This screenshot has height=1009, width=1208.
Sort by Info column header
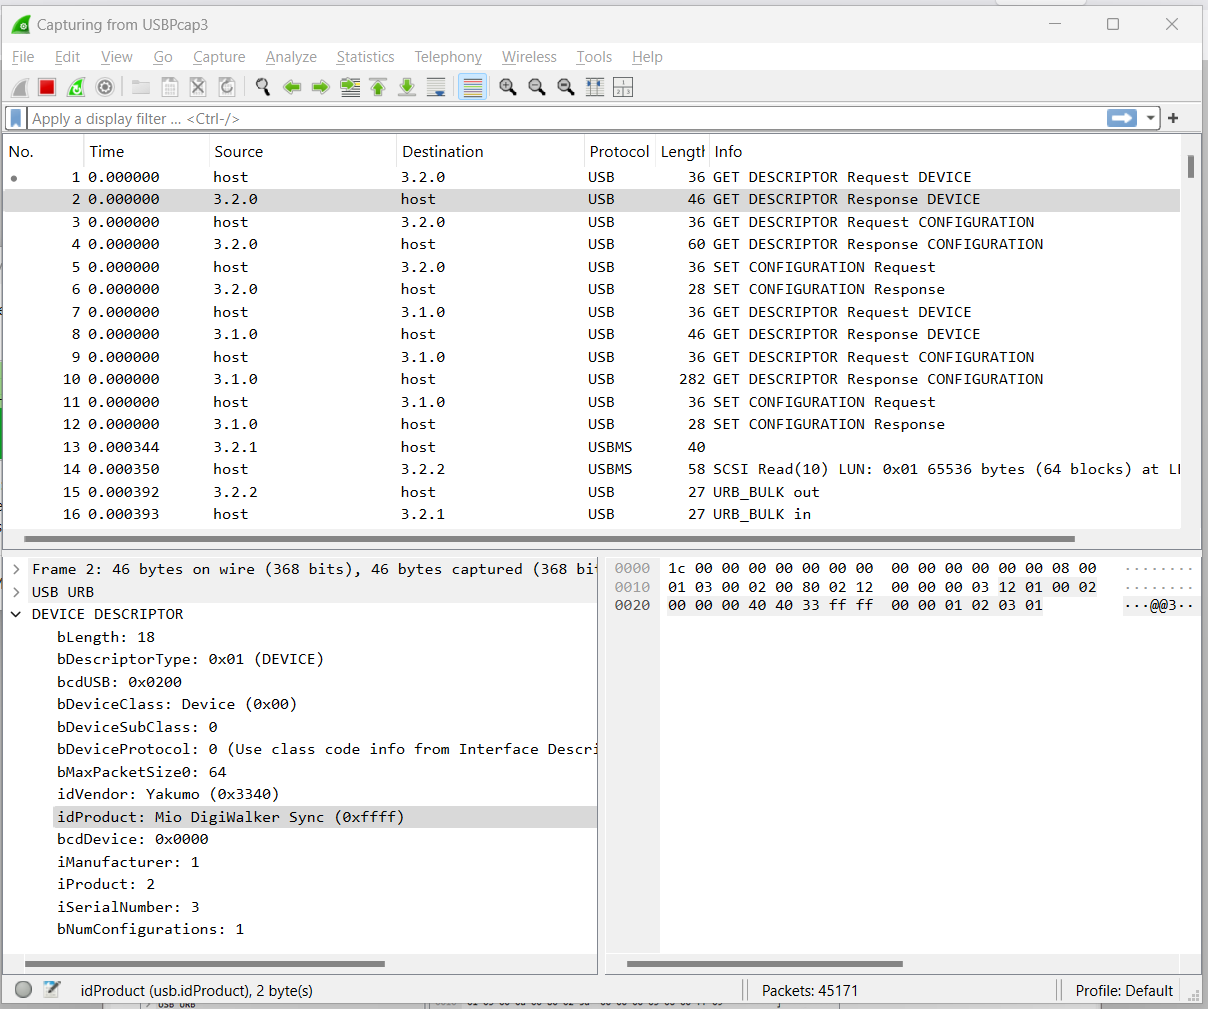[945, 151]
